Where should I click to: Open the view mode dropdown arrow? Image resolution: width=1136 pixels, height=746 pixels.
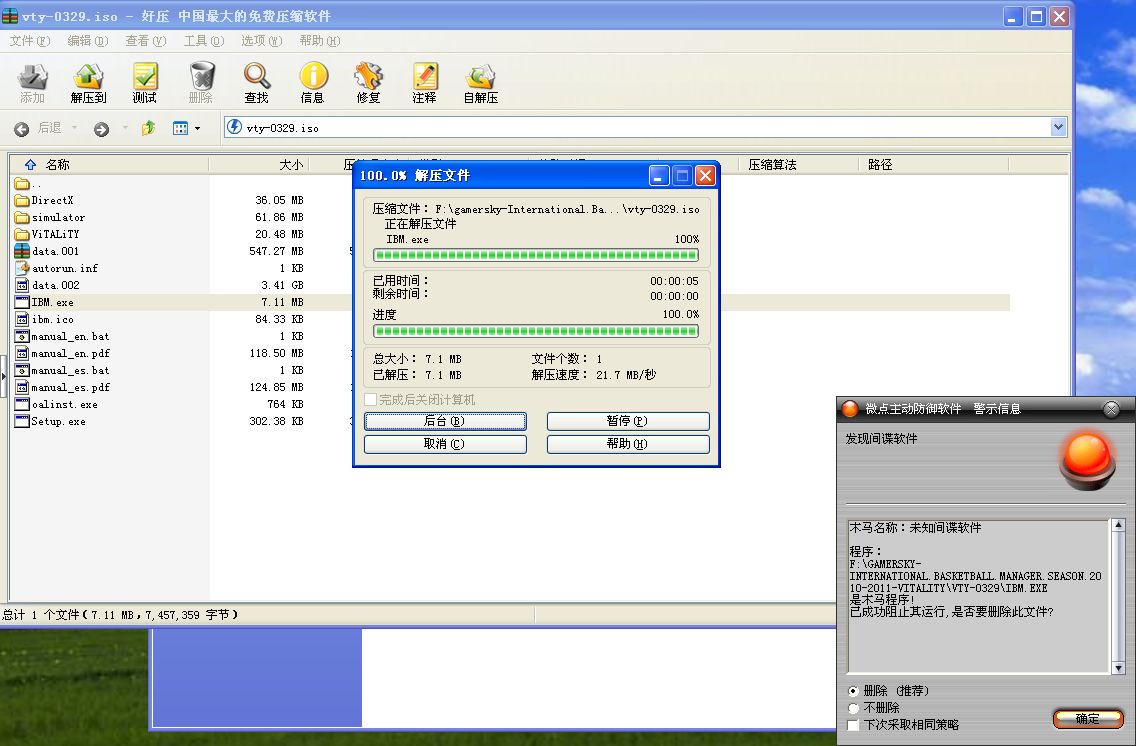[x=197, y=129]
